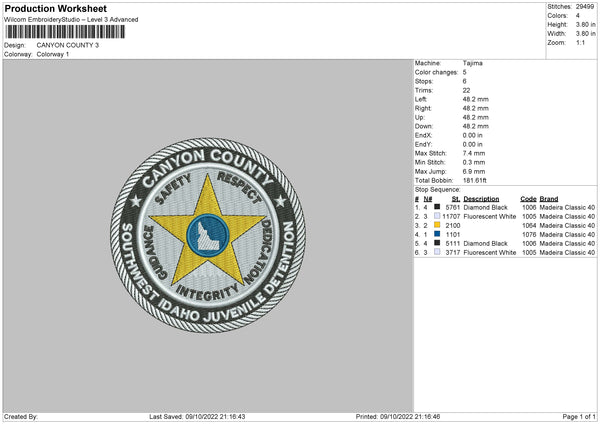600x424 pixels.
Task: Click 'Diamond Black' in the 5111-stitch row
Action: point(486,243)
